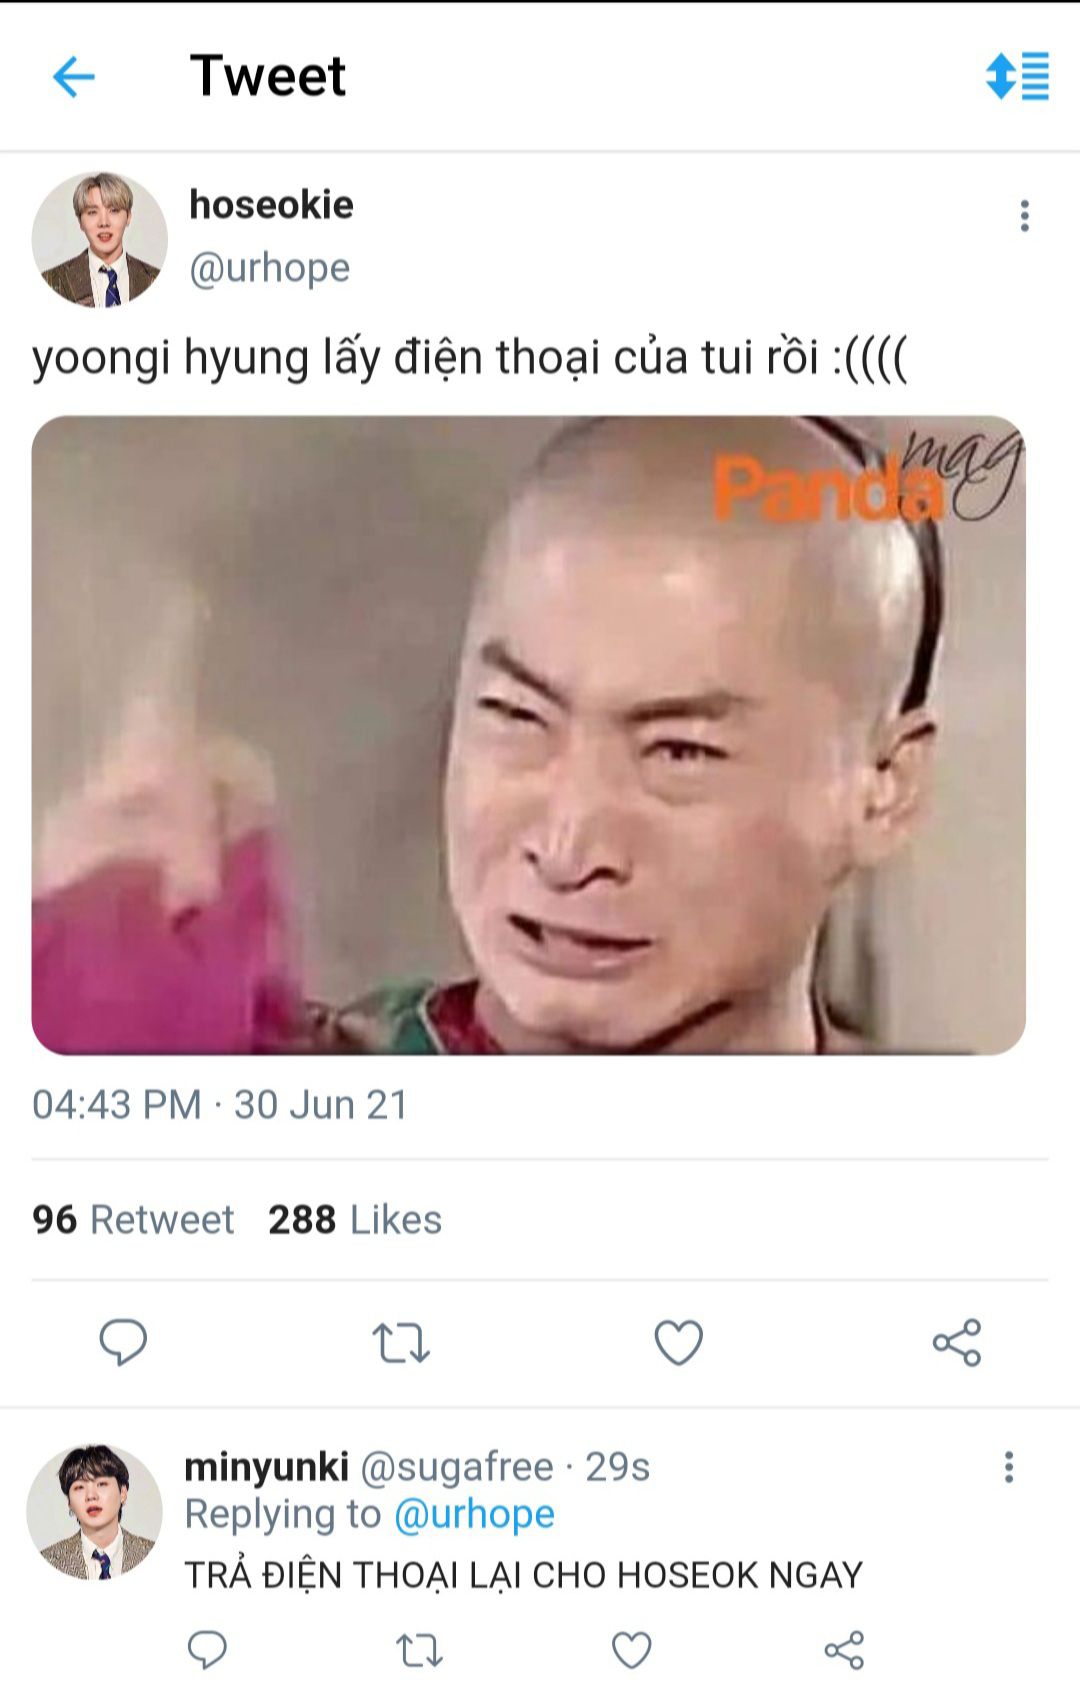1080x1689 pixels.
Task: Open hoseokie's profile picture
Action: click(x=100, y=240)
